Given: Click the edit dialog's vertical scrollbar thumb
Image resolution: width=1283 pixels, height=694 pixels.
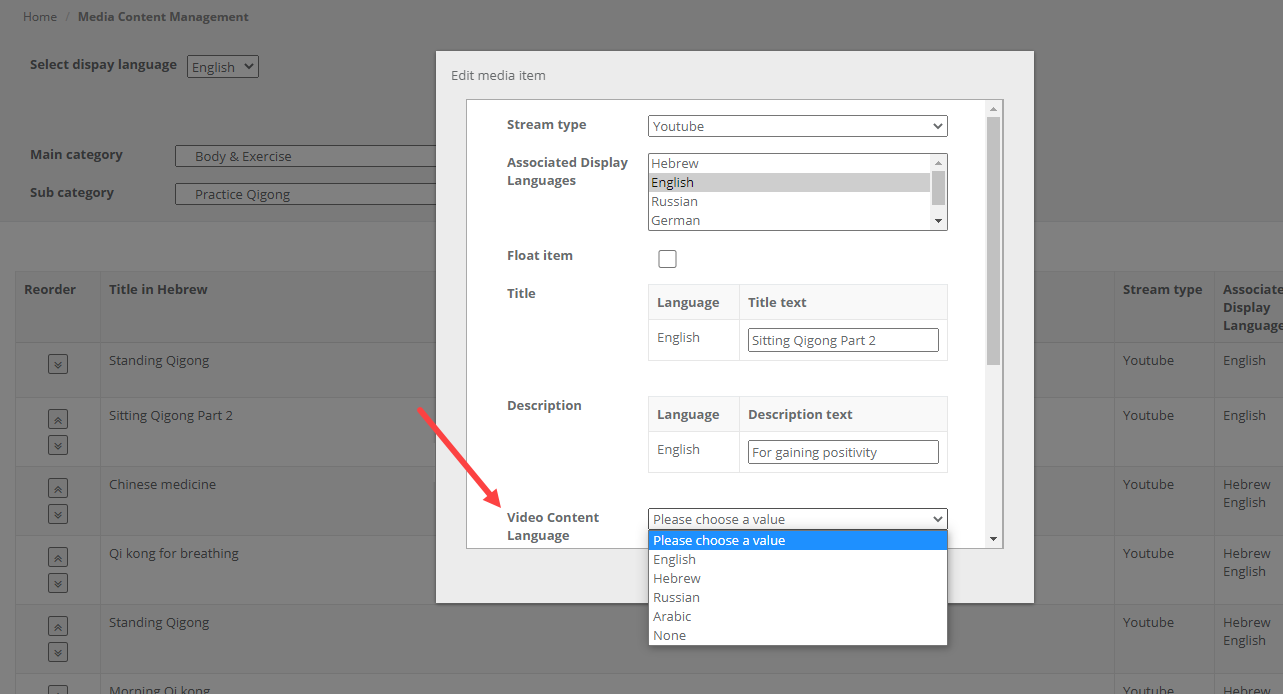Looking at the screenshot, I should tap(993, 240).
